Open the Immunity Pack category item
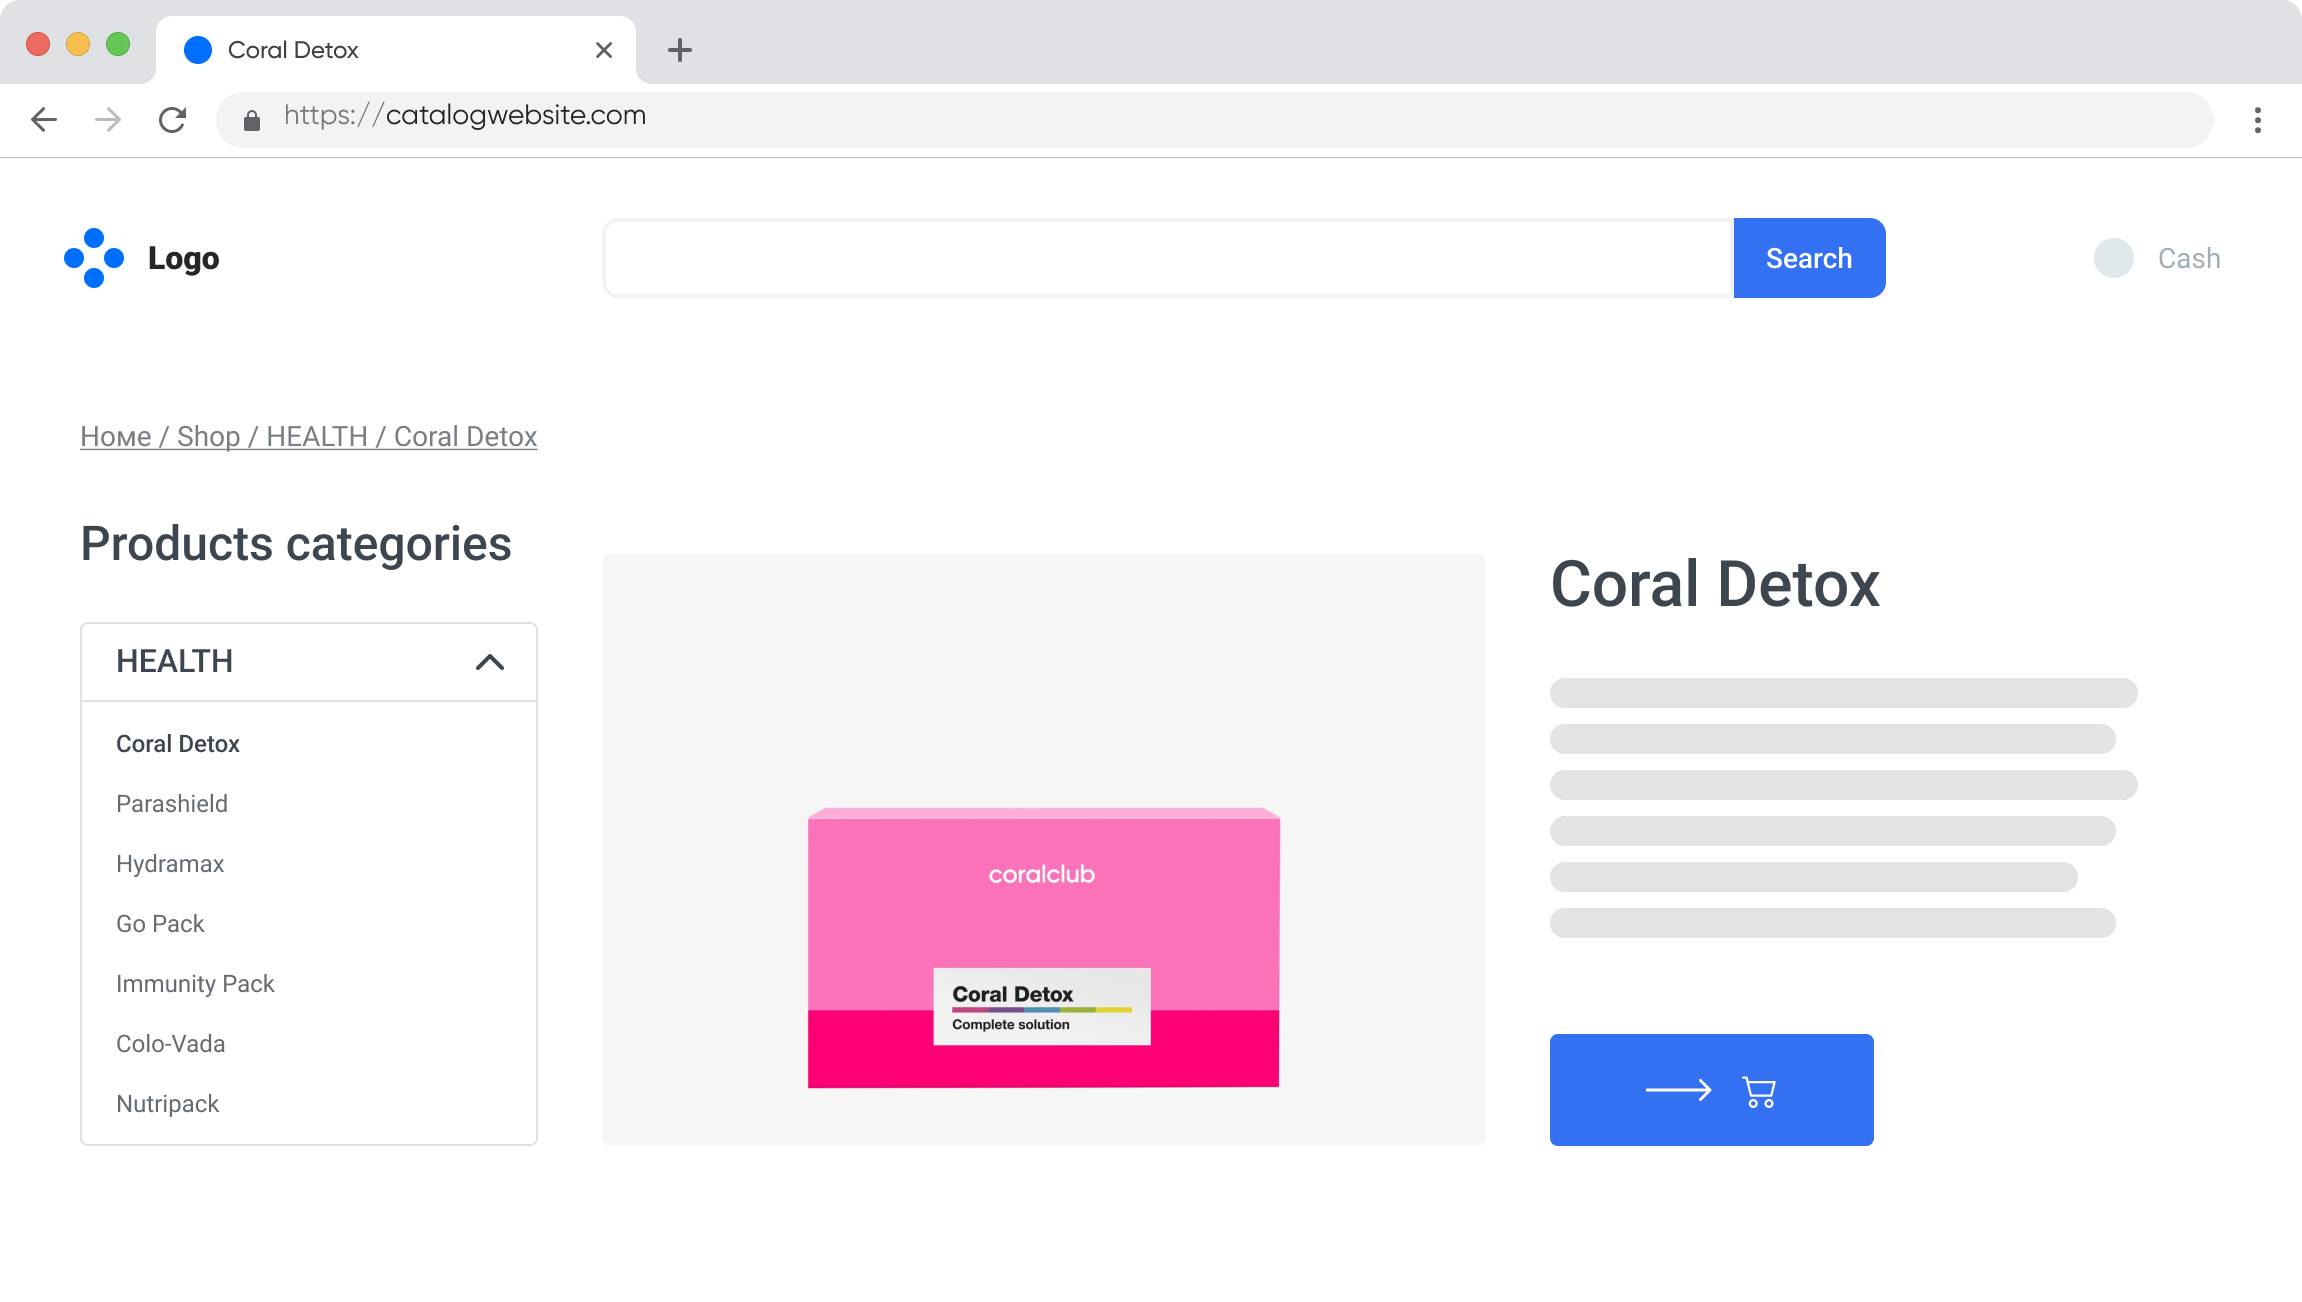The width and height of the screenshot is (2302, 1302). point(195,984)
